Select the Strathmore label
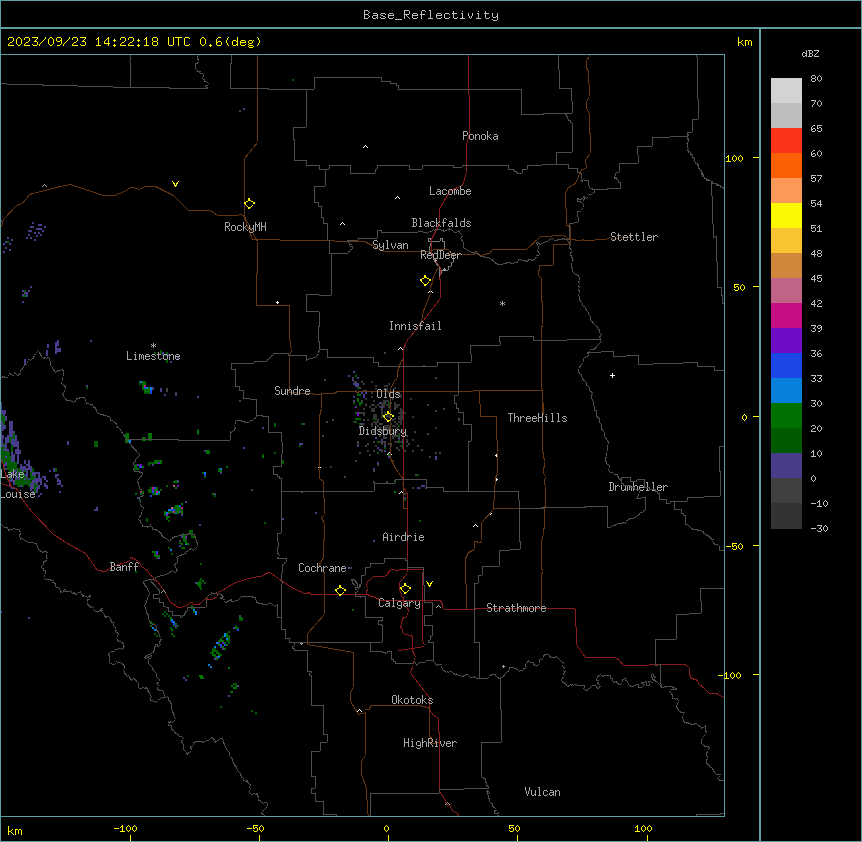Screen dimensions: 862x842 click(x=516, y=608)
